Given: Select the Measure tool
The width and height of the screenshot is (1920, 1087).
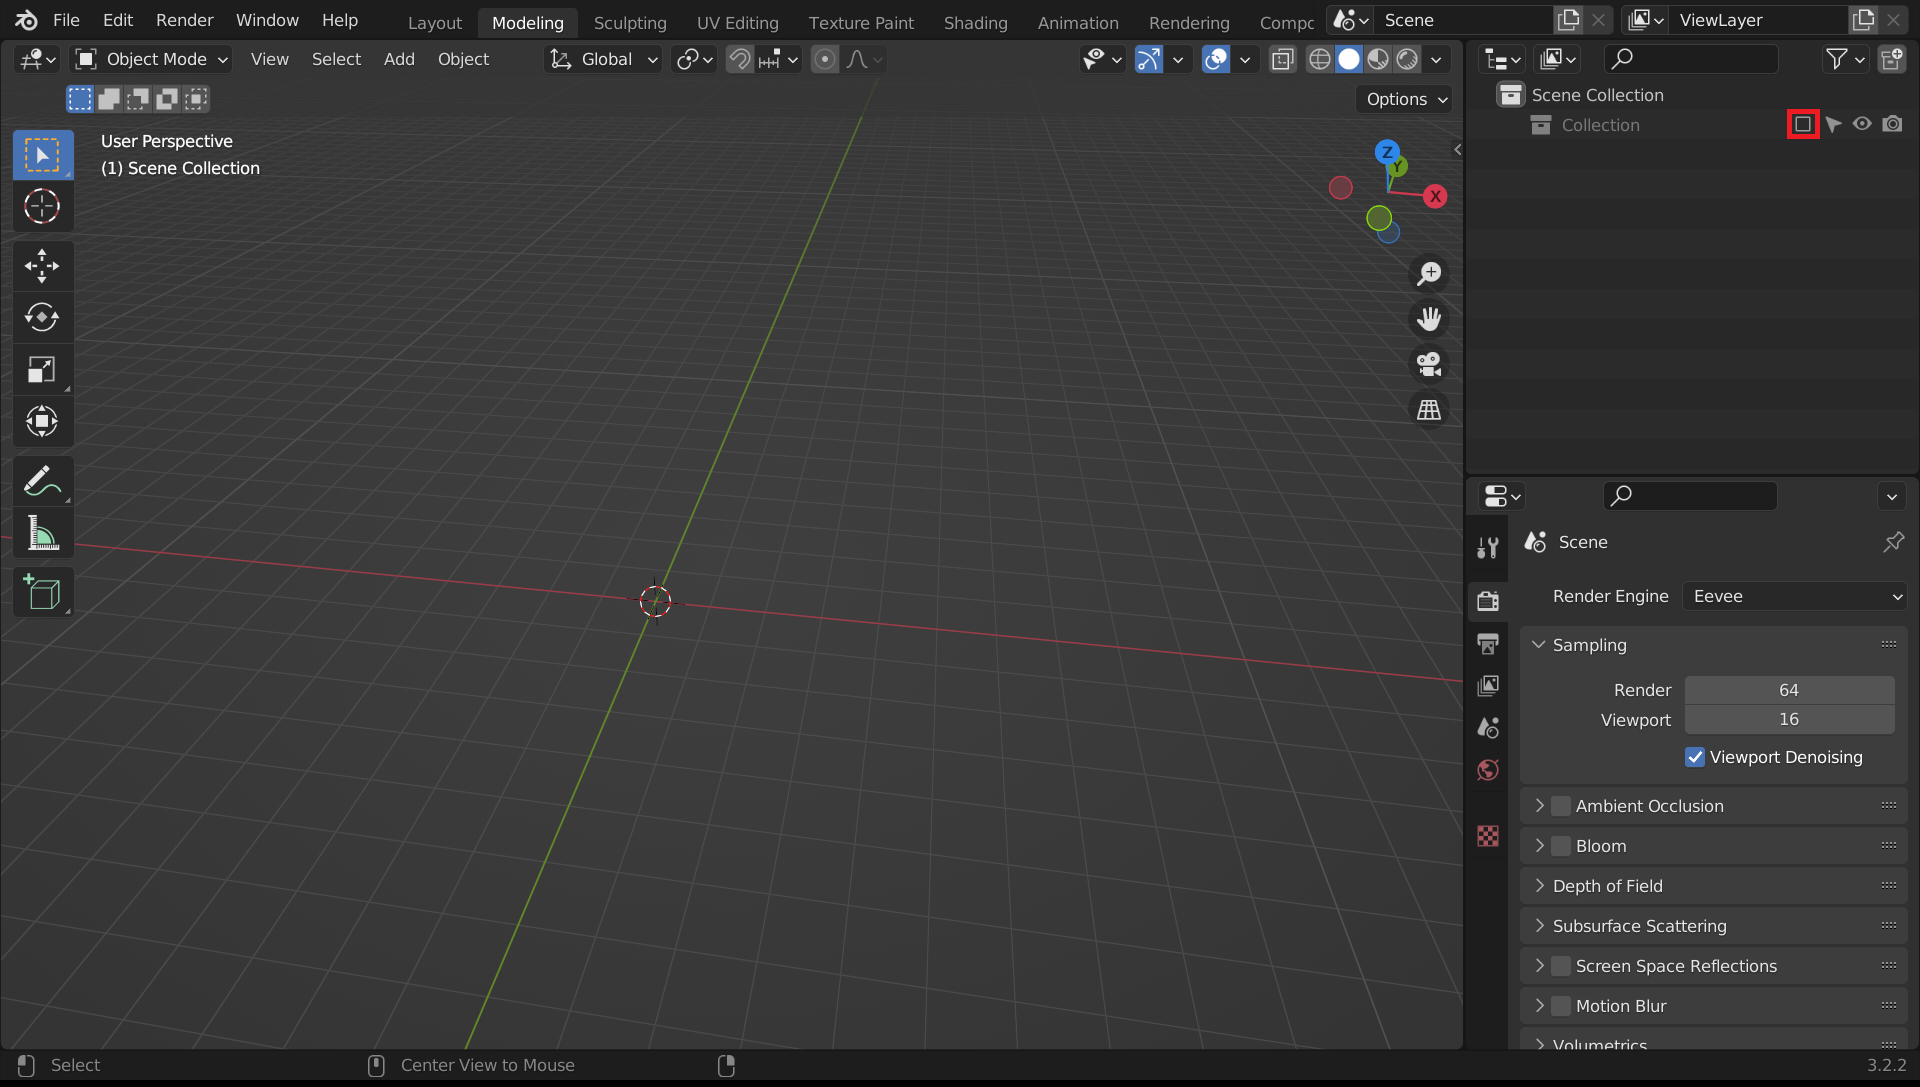Looking at the screenshot, I should pyautogui.click(x=42, y=534).
